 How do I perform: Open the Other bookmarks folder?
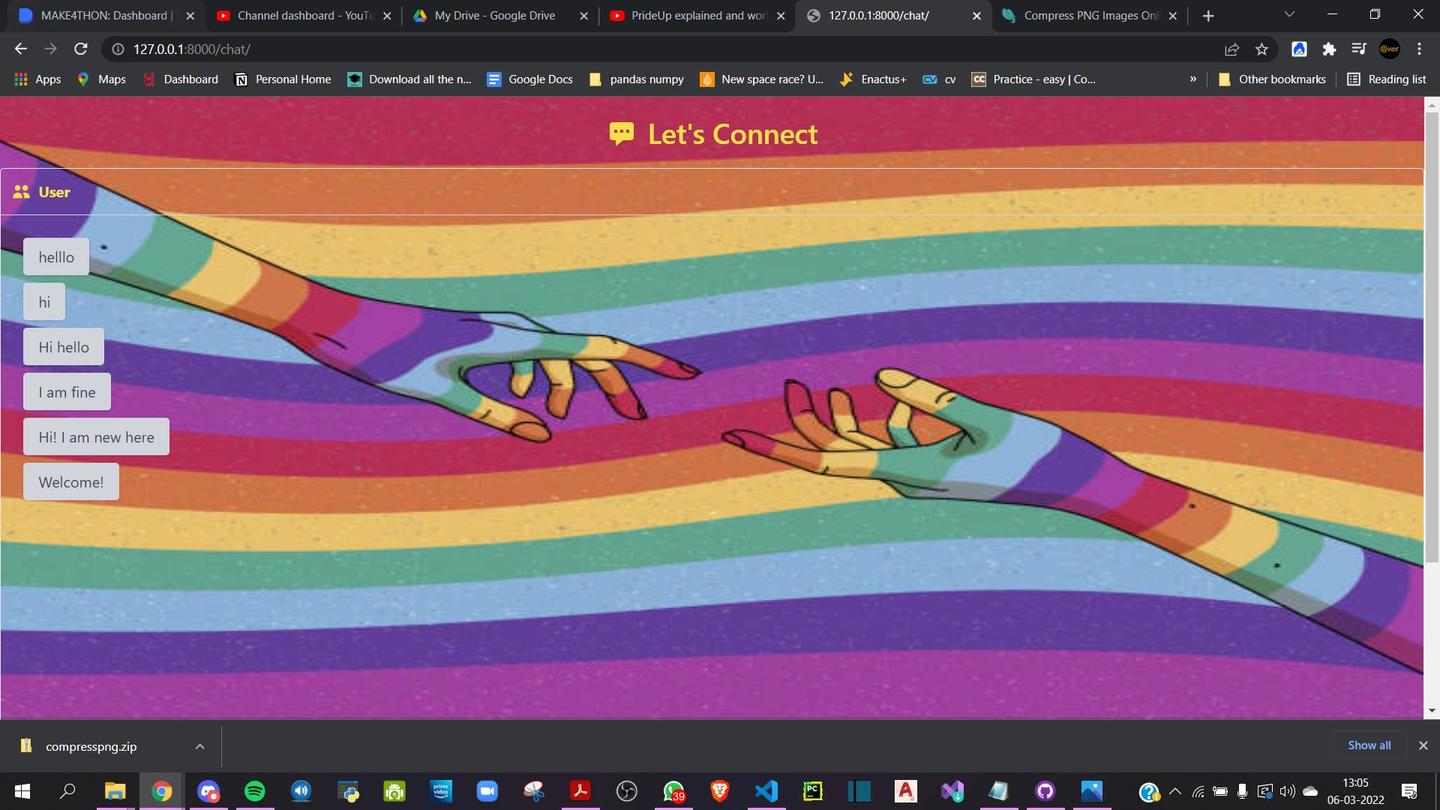tap(1272, 79)
